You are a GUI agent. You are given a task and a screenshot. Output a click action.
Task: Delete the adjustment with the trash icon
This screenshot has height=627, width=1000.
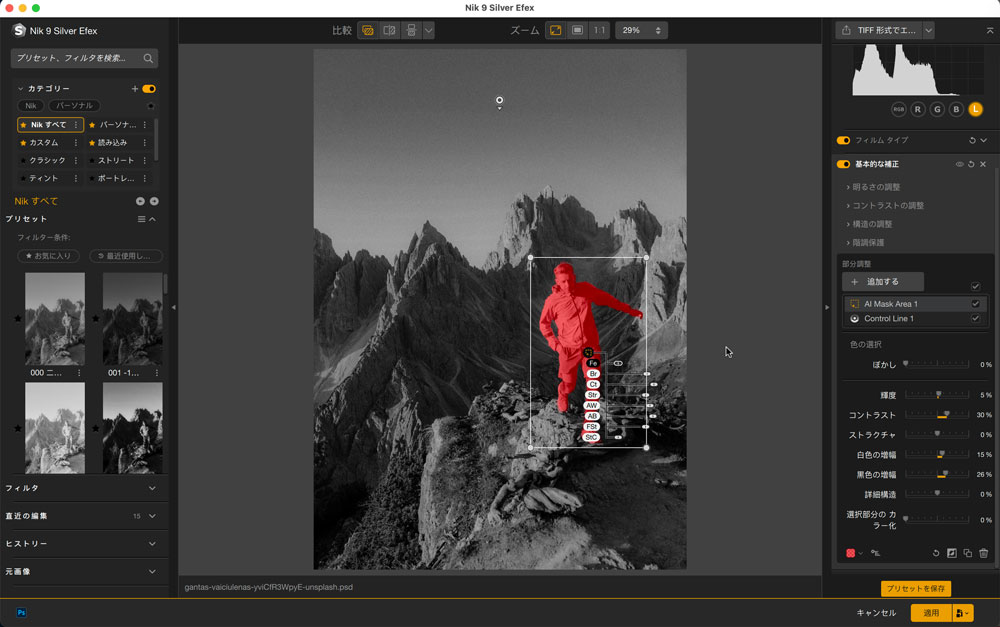983,553
